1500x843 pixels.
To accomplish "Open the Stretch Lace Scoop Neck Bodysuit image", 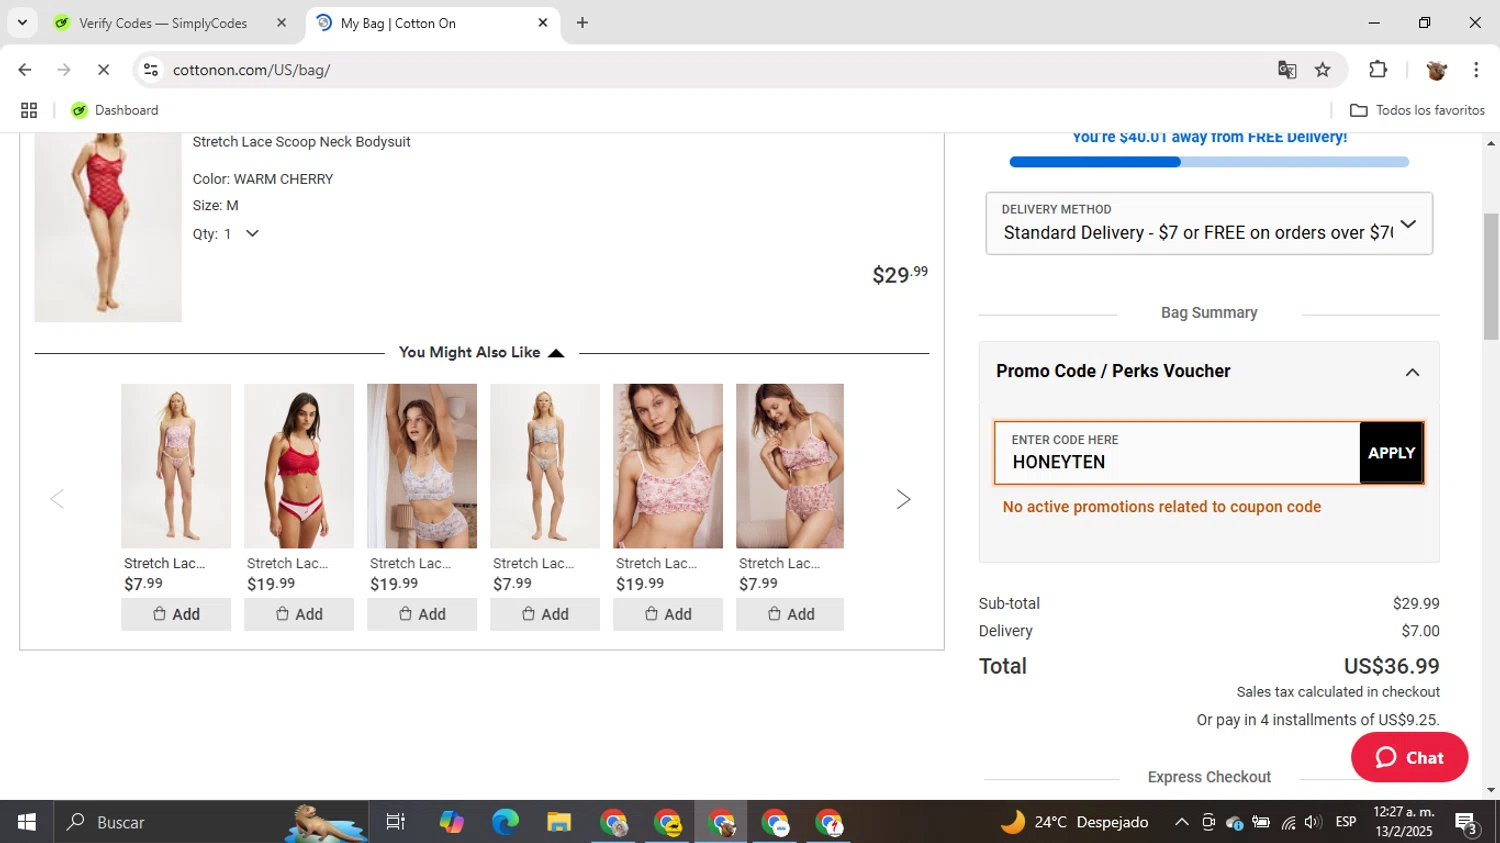I will (x=108, y=227).
